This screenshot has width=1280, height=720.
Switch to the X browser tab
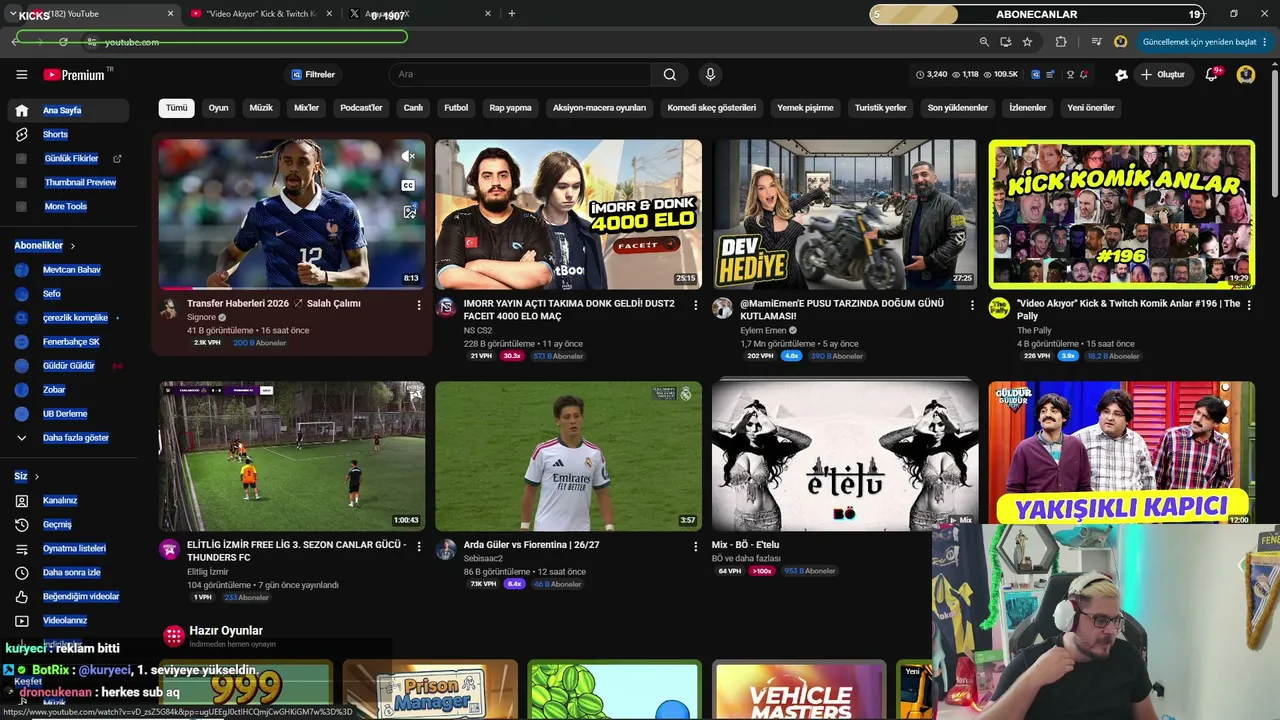[x=420, y=14]
